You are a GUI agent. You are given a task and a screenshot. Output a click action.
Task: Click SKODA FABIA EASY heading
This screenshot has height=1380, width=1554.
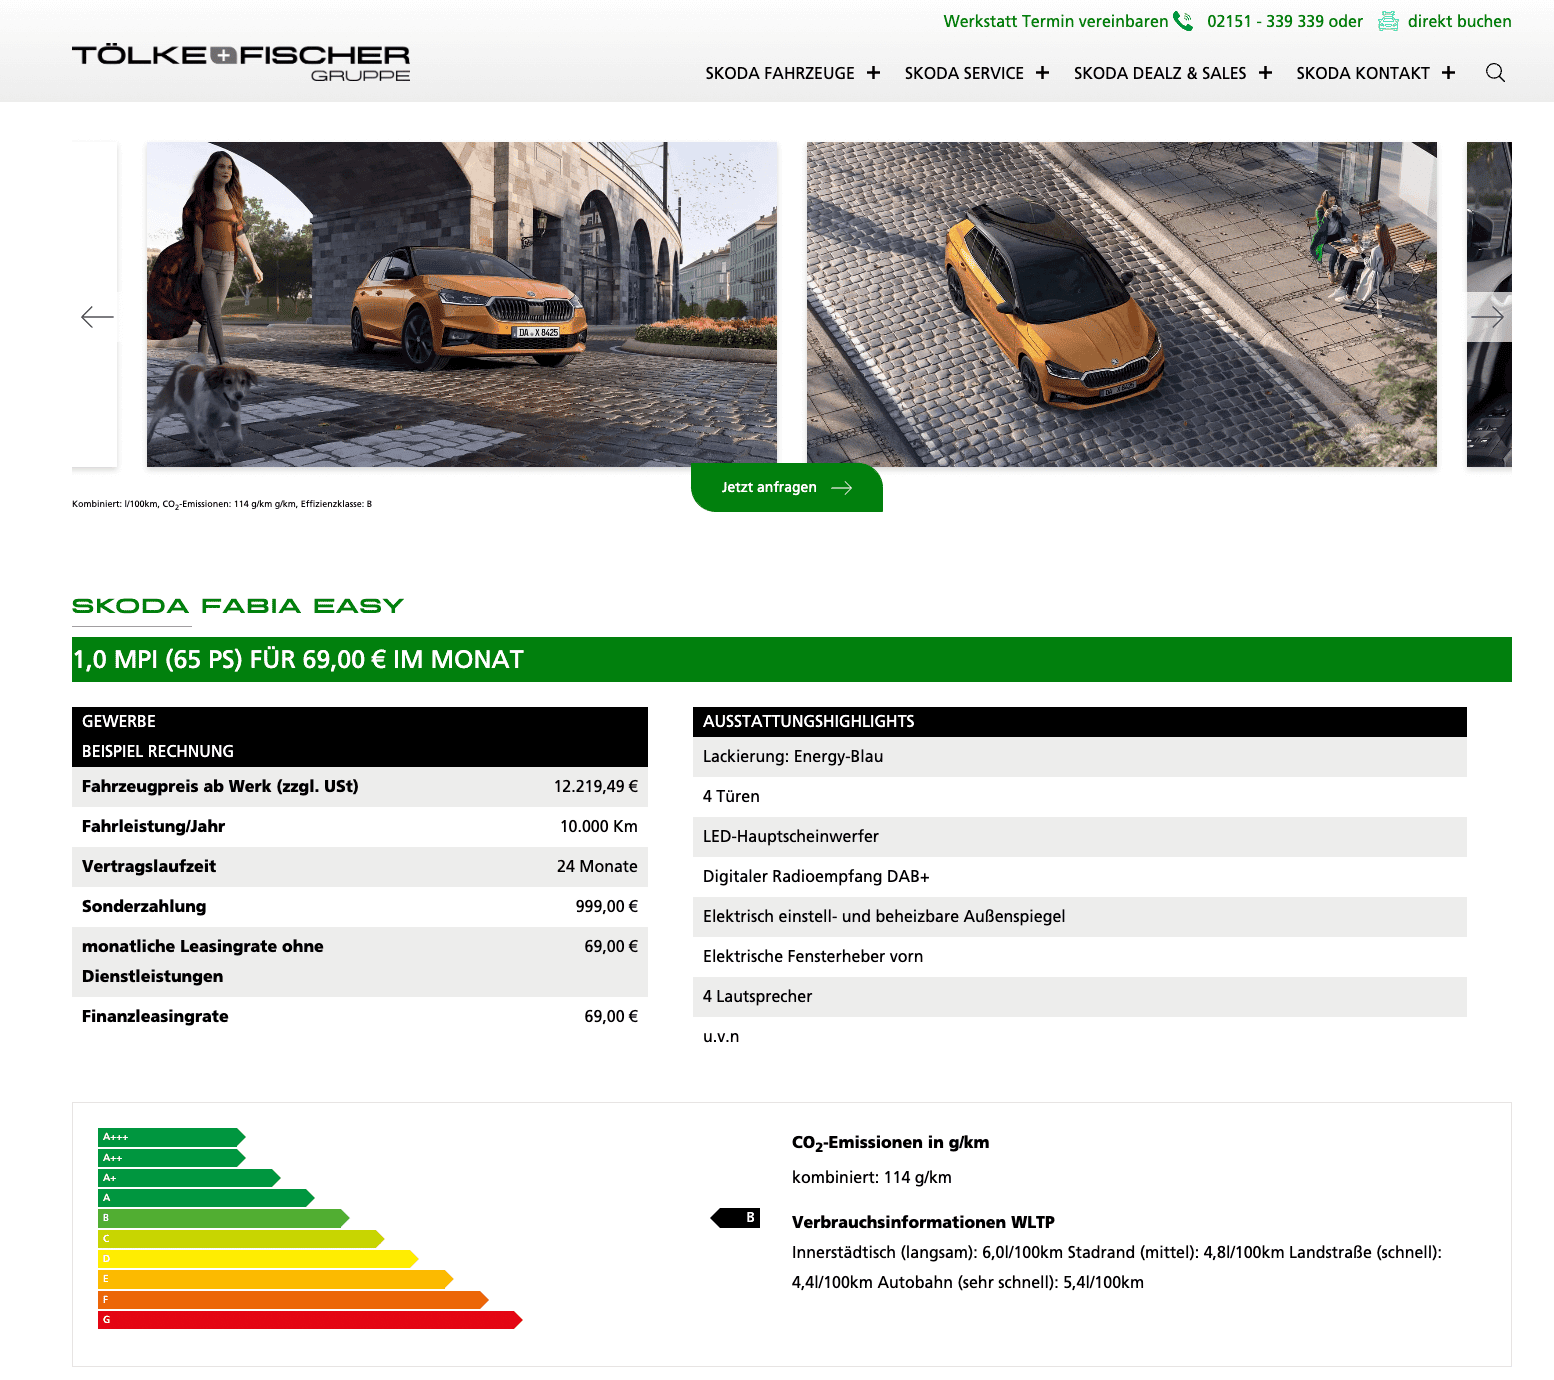click(x=238, y=606)
